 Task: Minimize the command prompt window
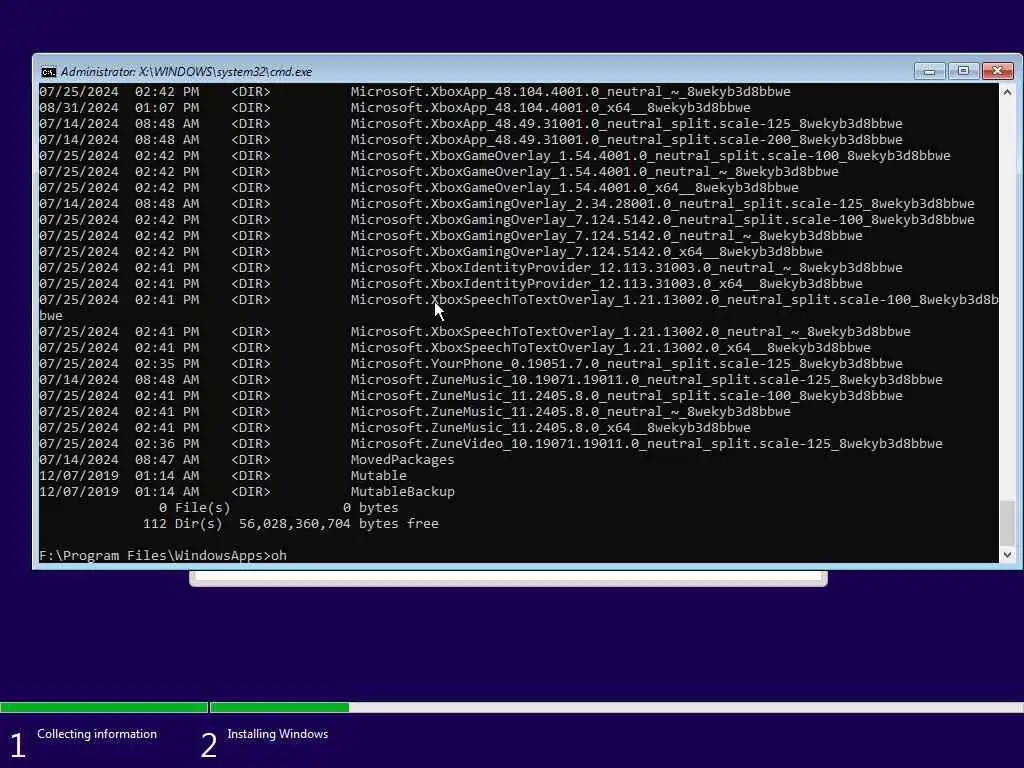coord(929,71)
